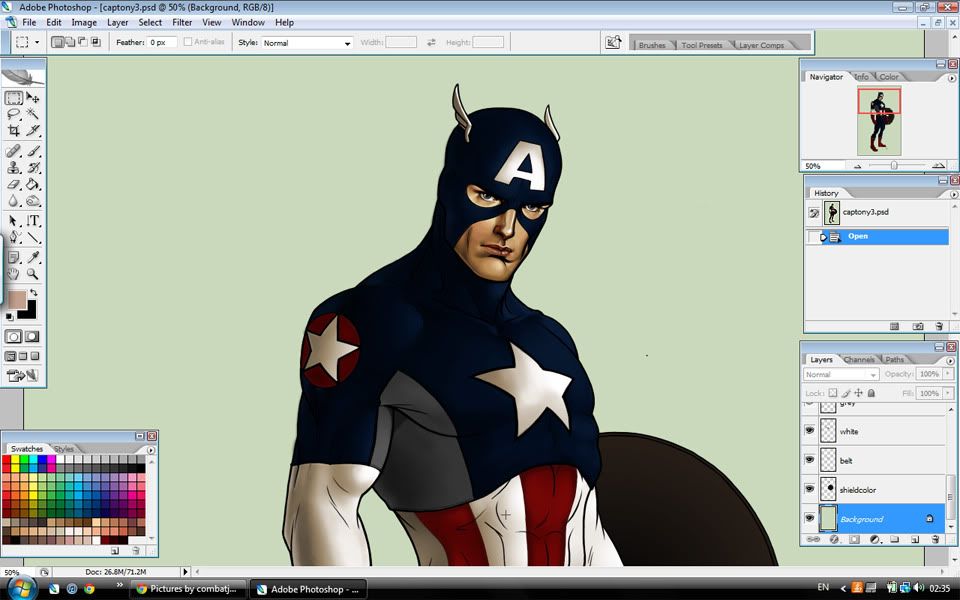Select the shieldcolor layer
This screenshot has width=960, height=600.
(875, 489)
